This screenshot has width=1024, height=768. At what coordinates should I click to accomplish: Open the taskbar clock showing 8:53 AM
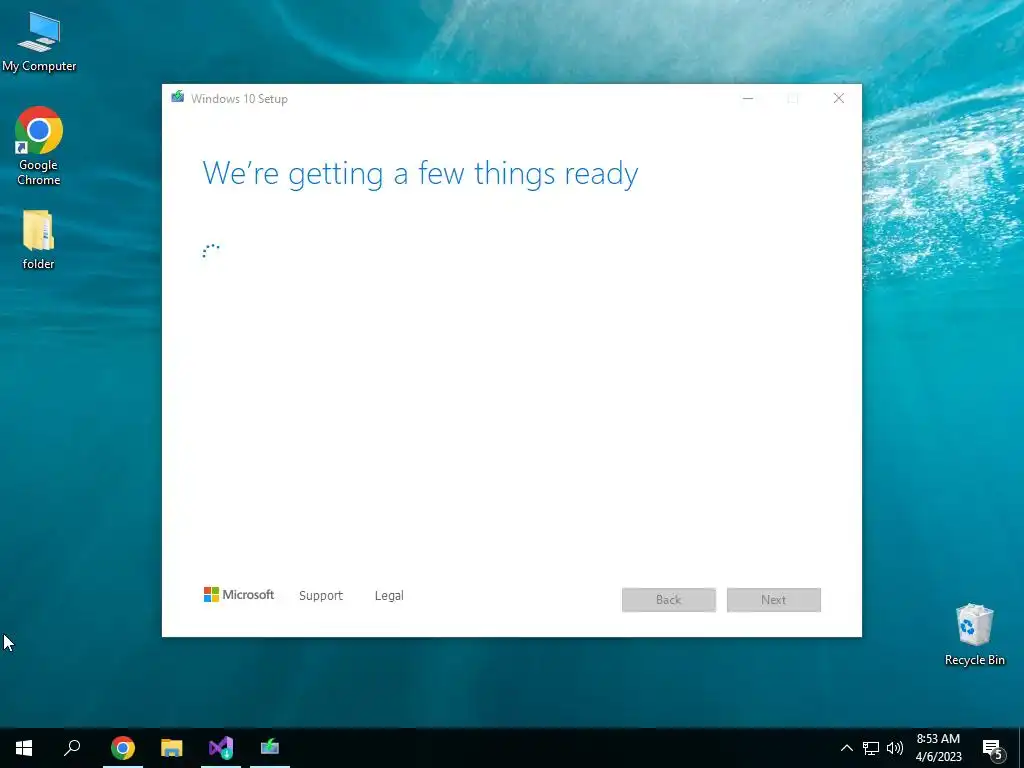(x=938, y=748)
